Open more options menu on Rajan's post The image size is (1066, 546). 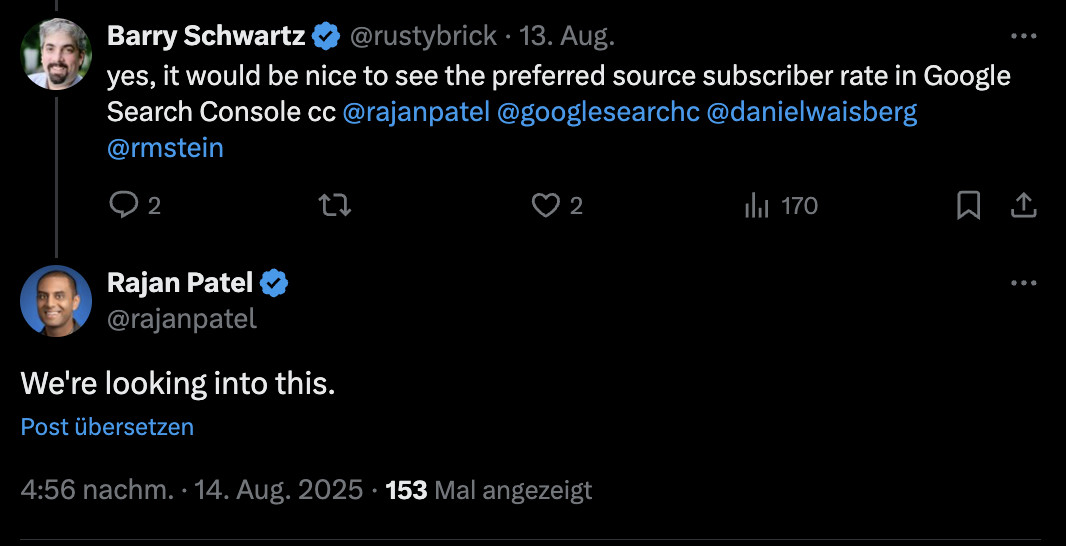[1023, 283]
